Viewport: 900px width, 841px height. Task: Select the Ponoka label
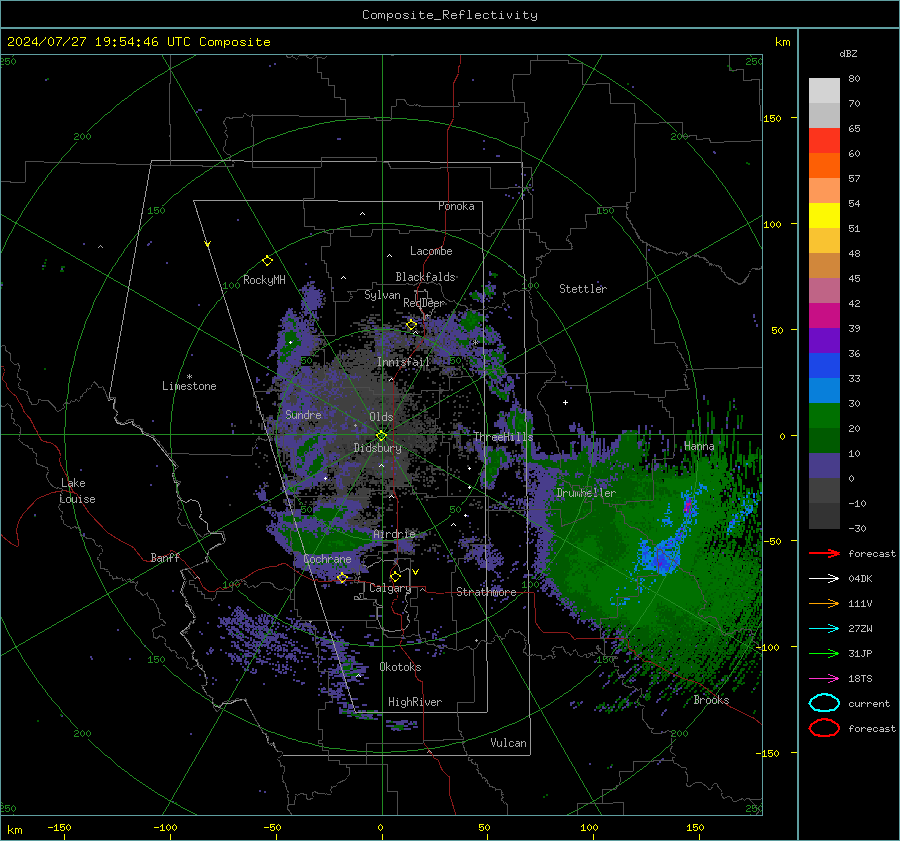[x=456, y=206]
